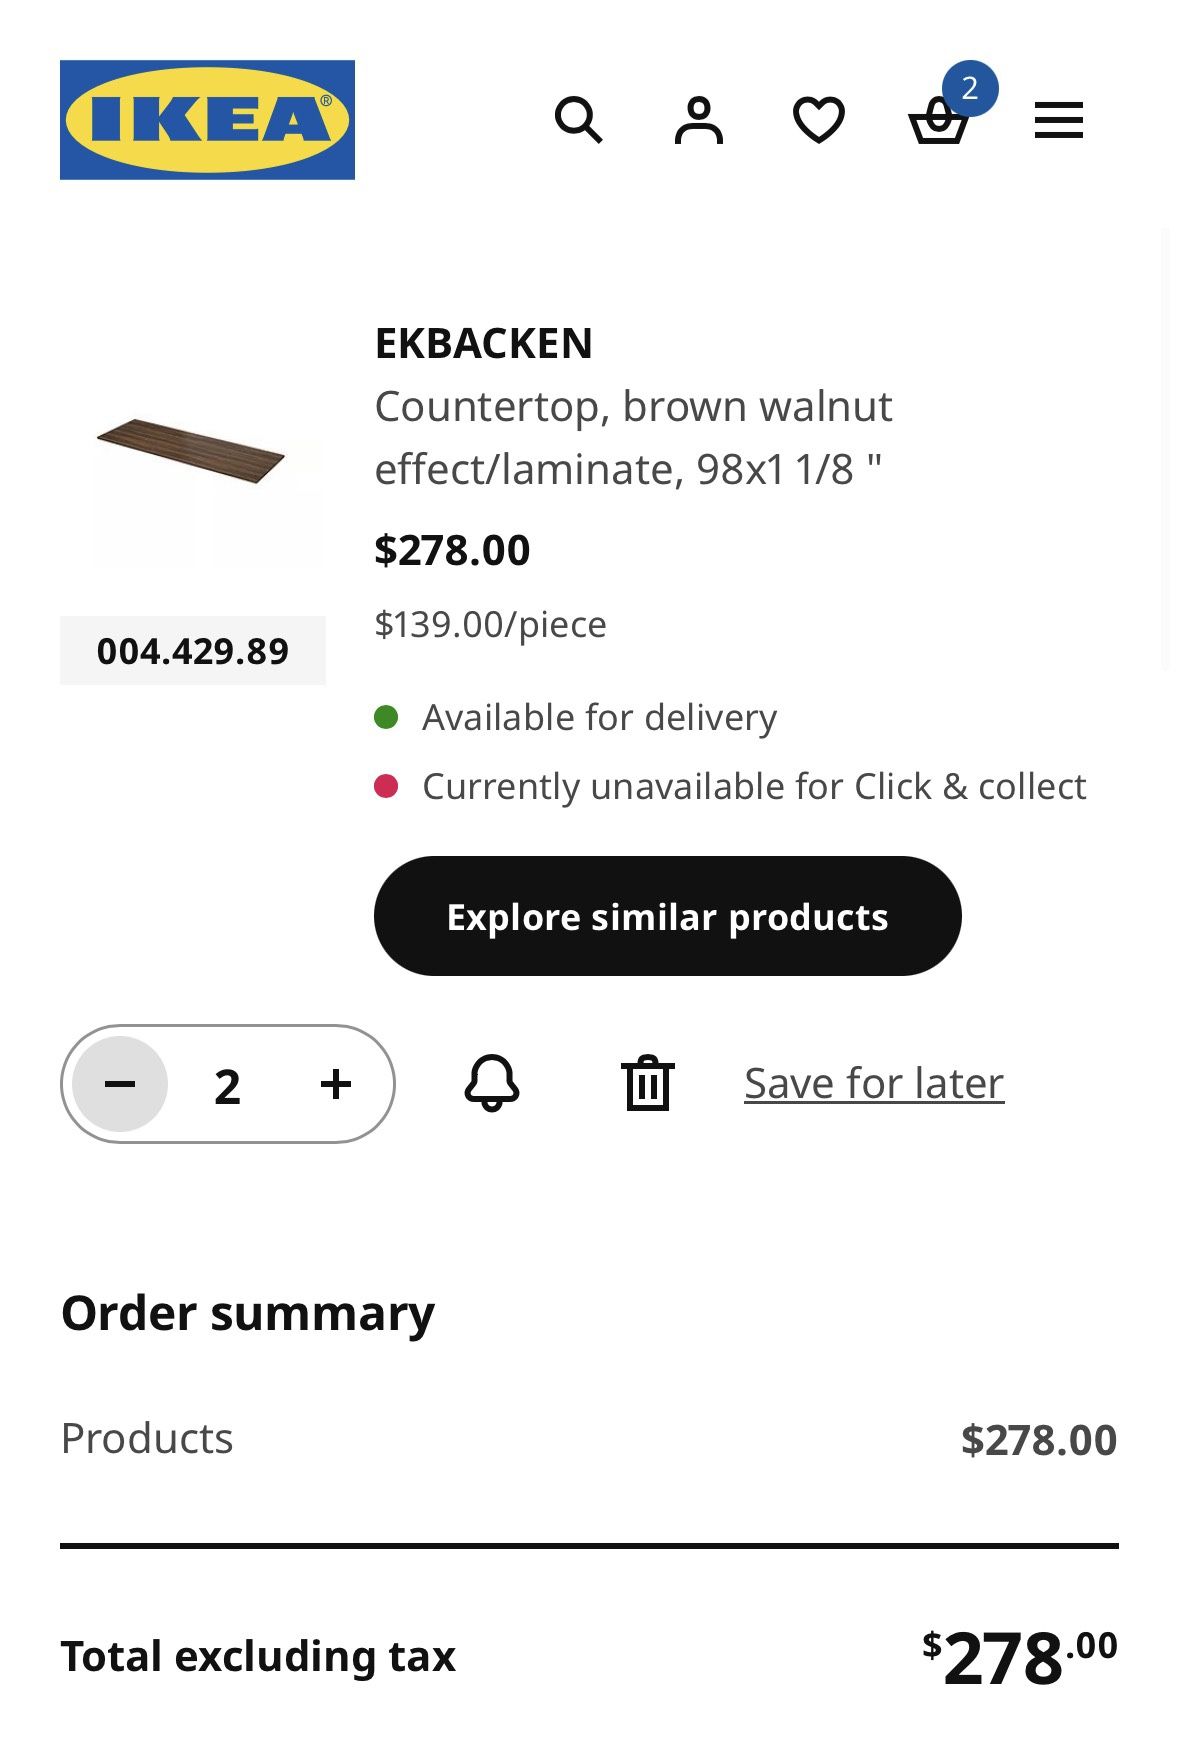
Task: Delete item with trash can icon
Action: [648, 1083]
